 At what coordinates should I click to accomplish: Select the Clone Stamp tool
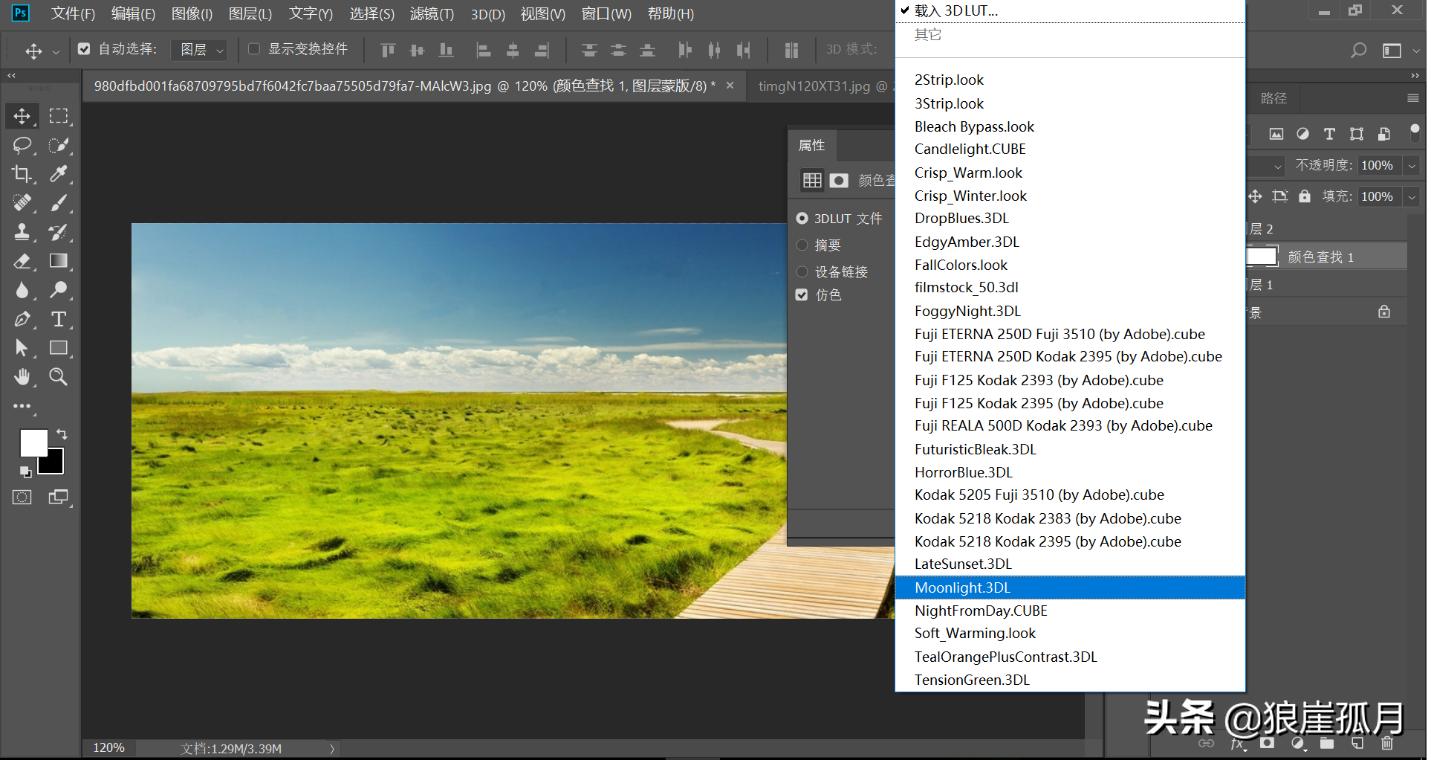tap(21, 230)
